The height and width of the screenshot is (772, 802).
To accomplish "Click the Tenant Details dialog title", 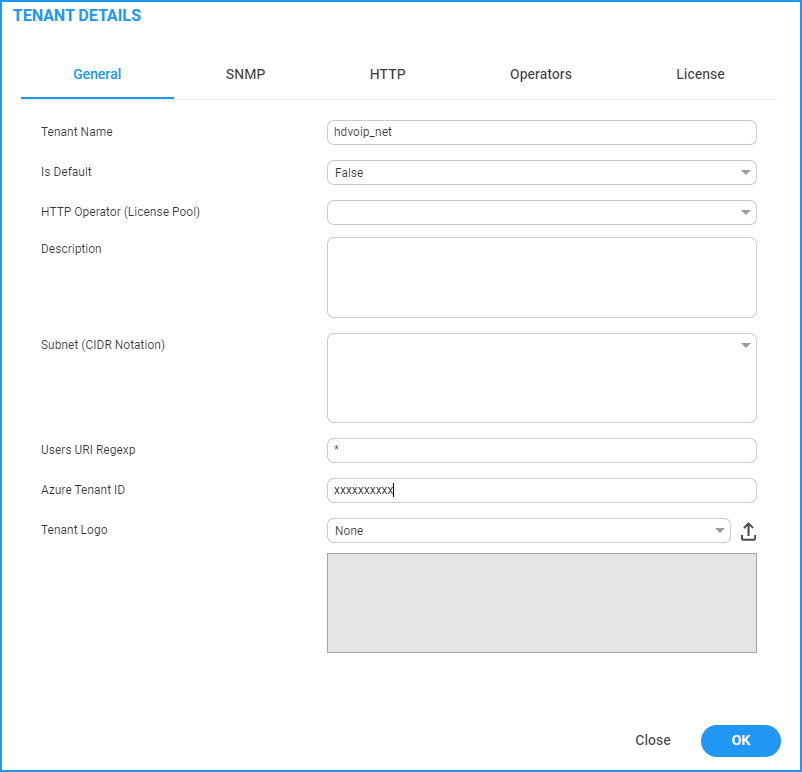I will pyautogui.click(x=77, y=16).
